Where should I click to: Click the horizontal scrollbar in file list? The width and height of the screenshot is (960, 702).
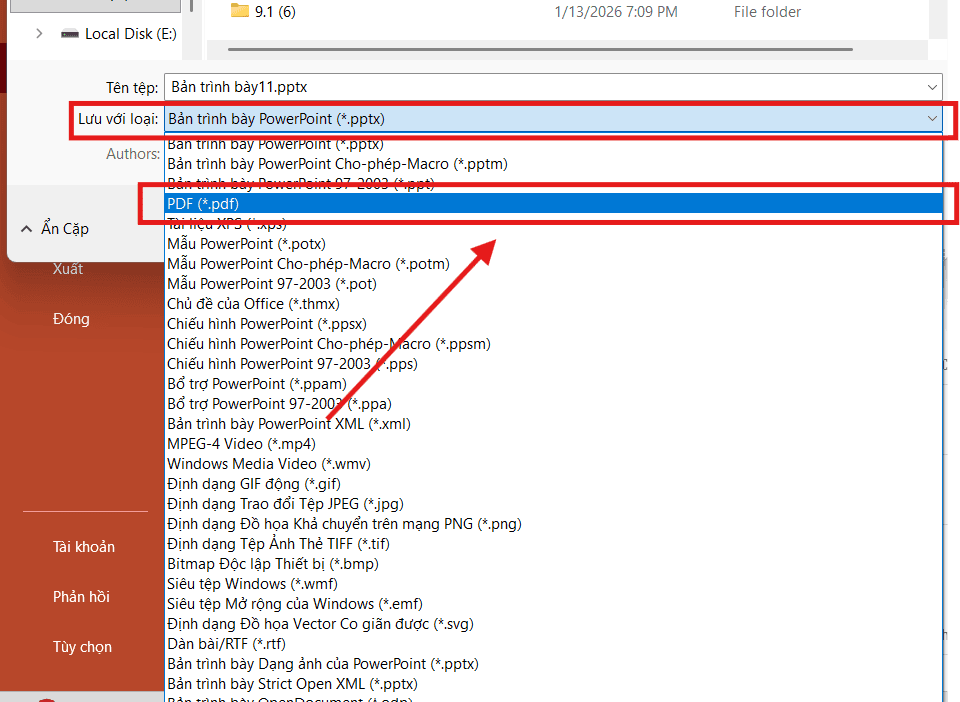(x=540, y=49)
